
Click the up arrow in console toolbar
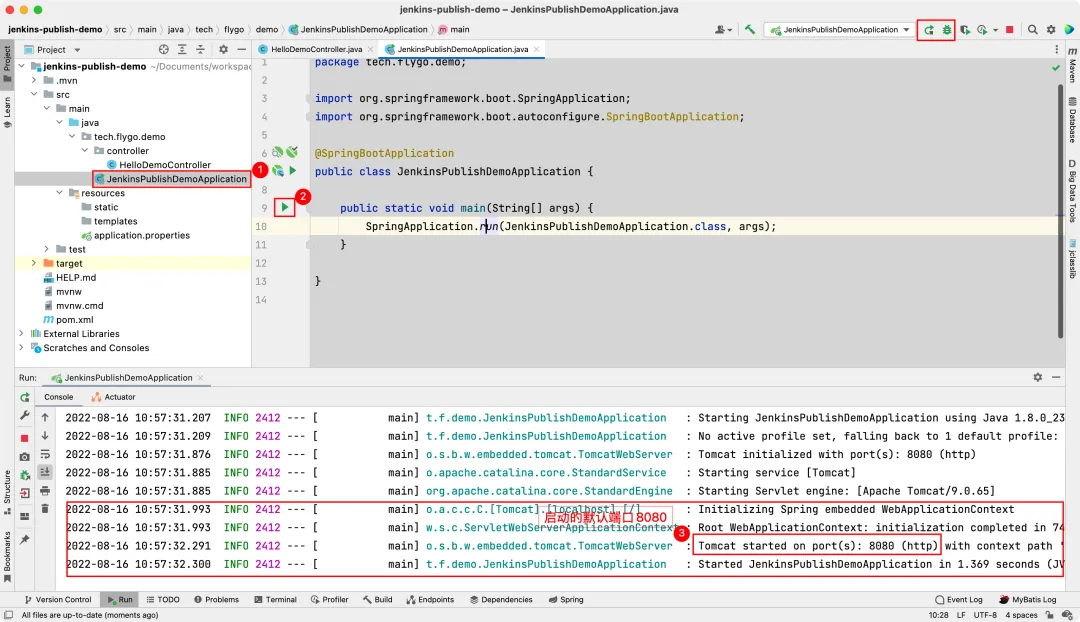pos(45,417)
